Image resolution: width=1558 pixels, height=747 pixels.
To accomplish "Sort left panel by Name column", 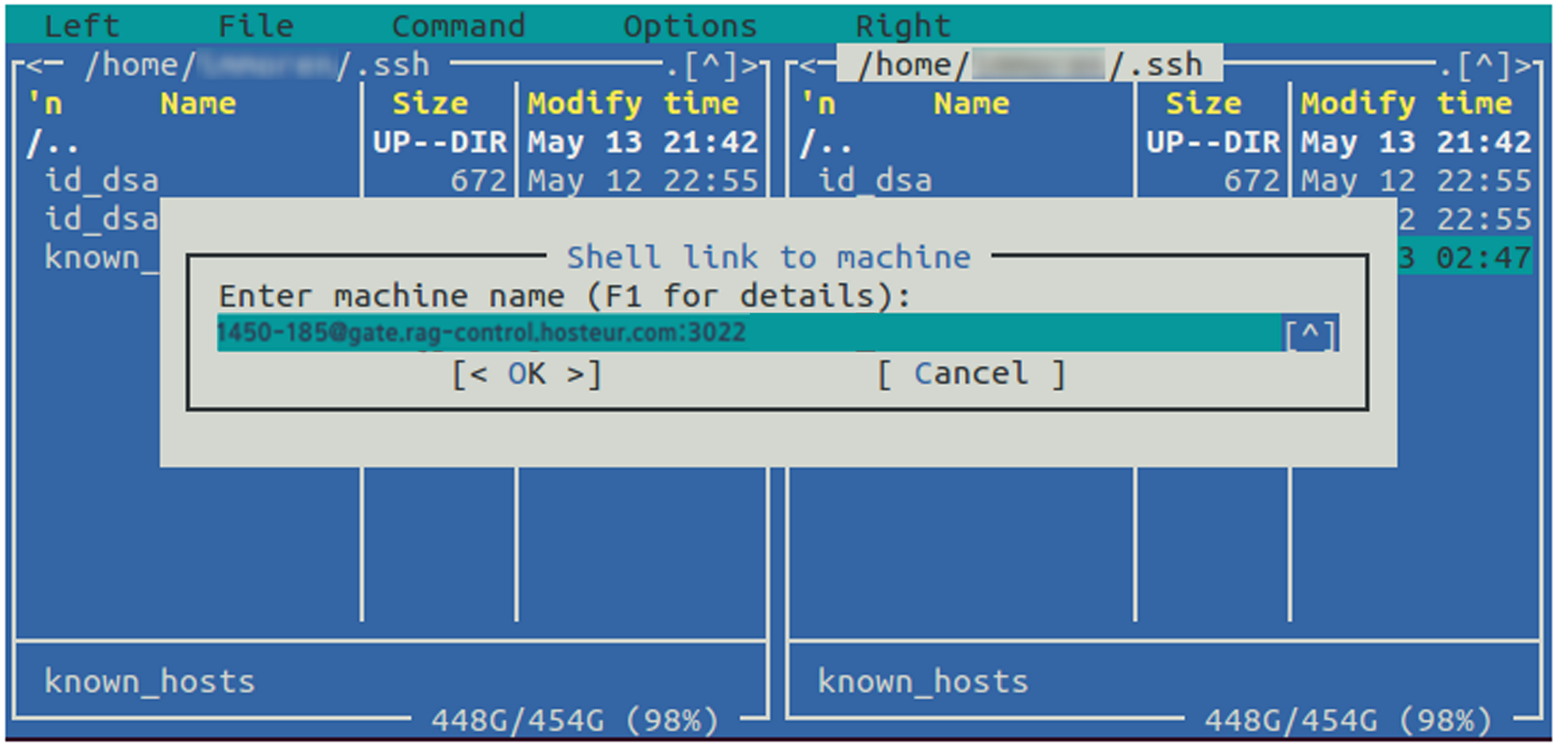I will click(x=198, y=104).
